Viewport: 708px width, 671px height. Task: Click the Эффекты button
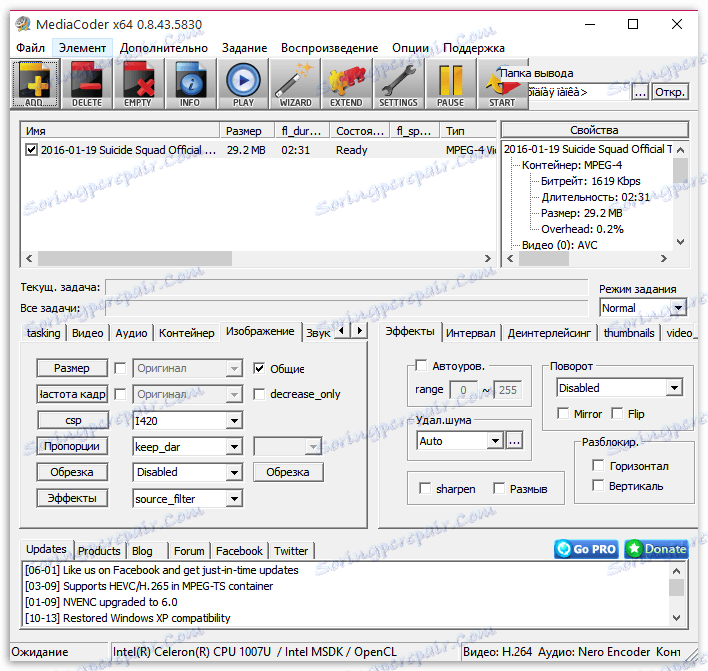pyautogui.click(x=72, y=498)
